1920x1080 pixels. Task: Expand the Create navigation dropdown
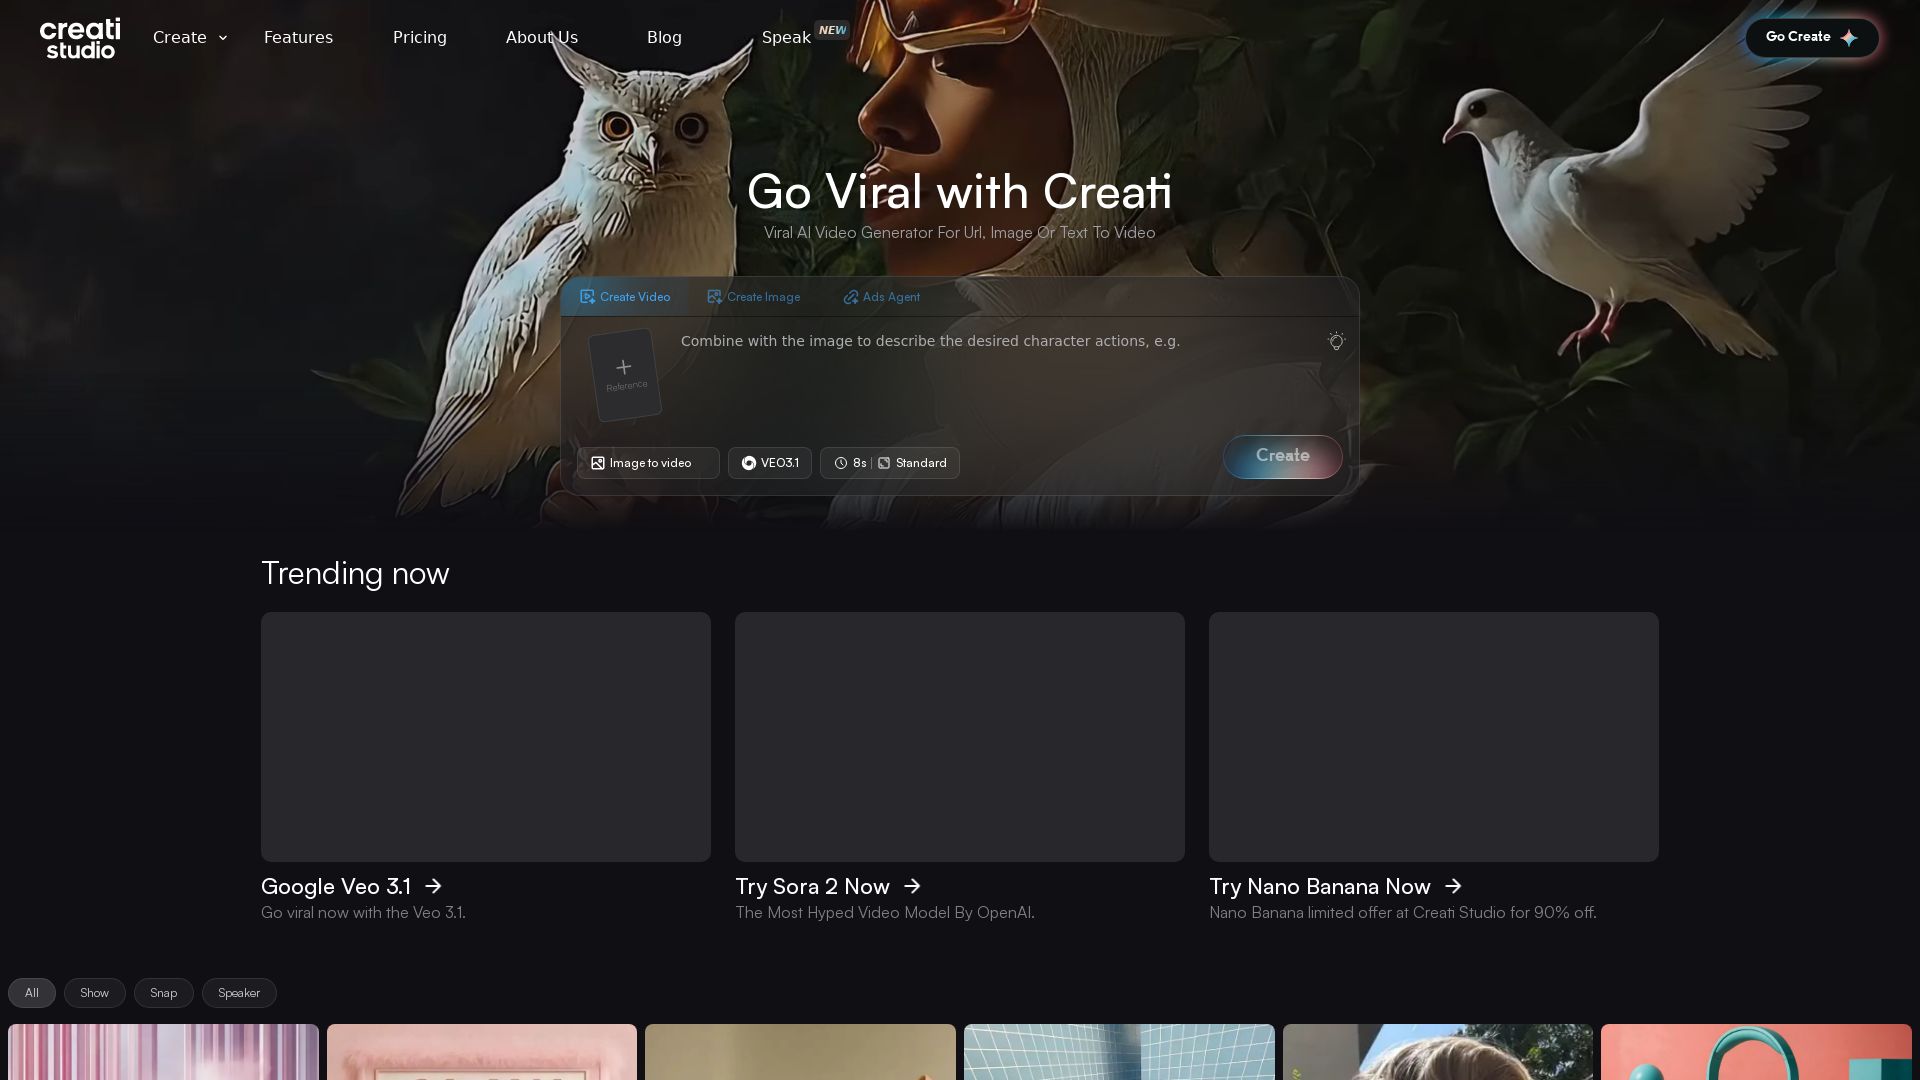click(190, 37)
